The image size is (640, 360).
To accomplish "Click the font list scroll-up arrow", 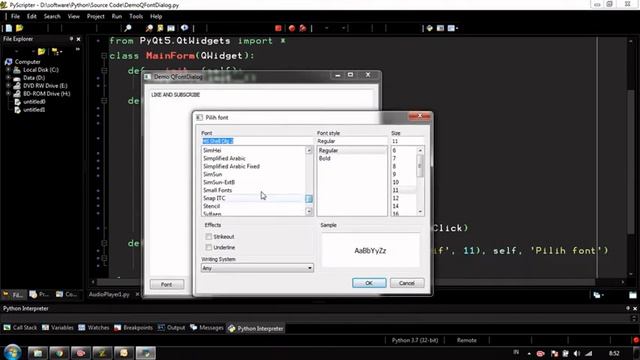I will (x=309, y=151).
